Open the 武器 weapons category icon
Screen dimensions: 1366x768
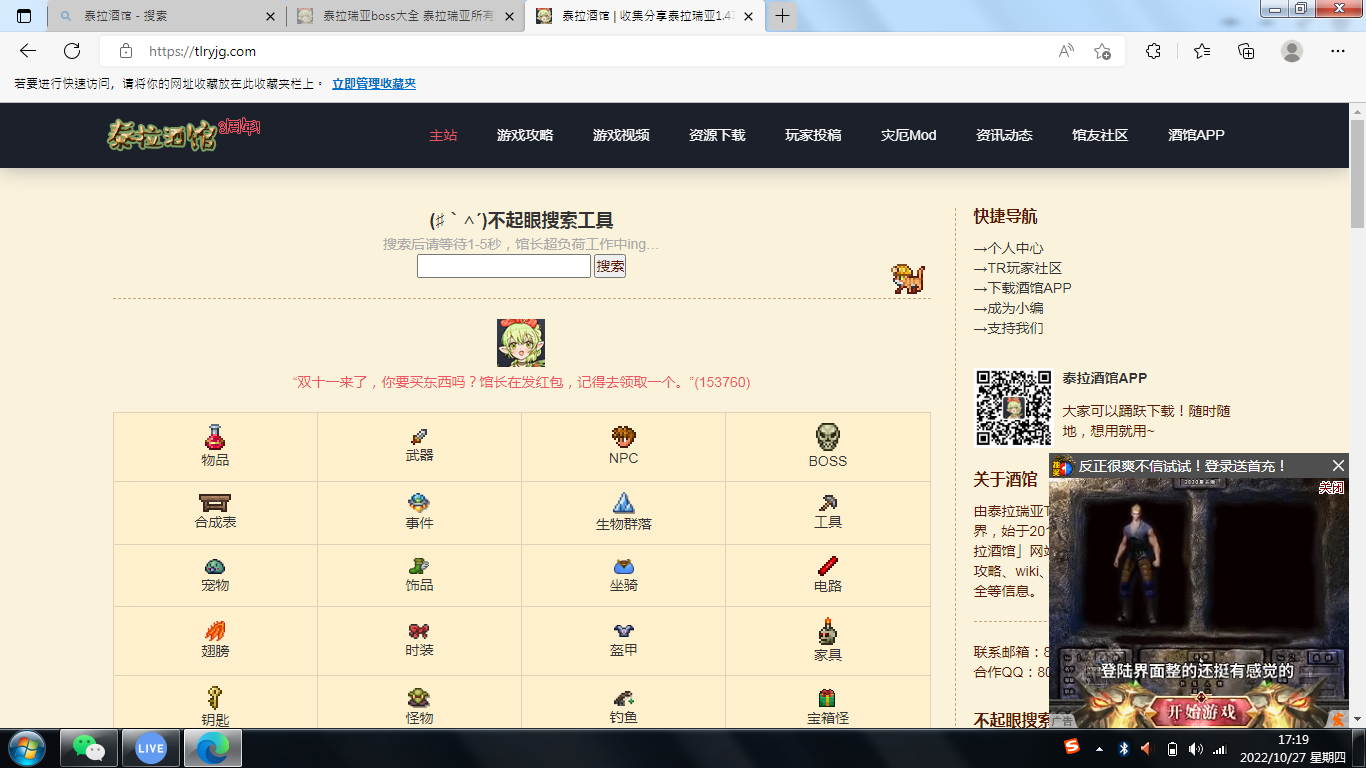419,437
